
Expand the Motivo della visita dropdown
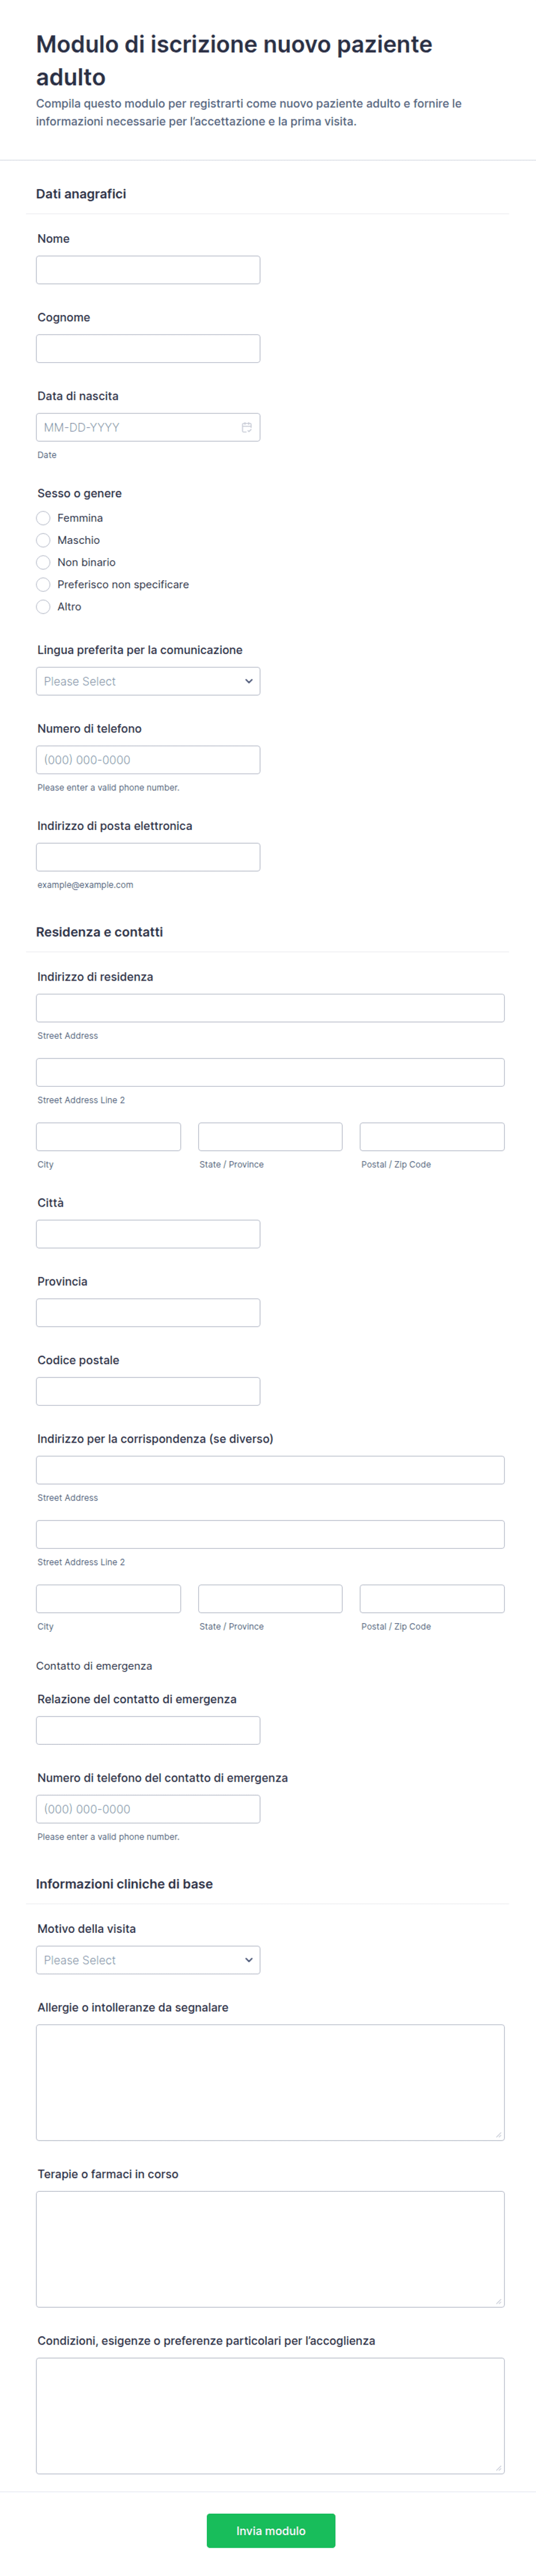pyautogui.click(x=148, y=1960)
